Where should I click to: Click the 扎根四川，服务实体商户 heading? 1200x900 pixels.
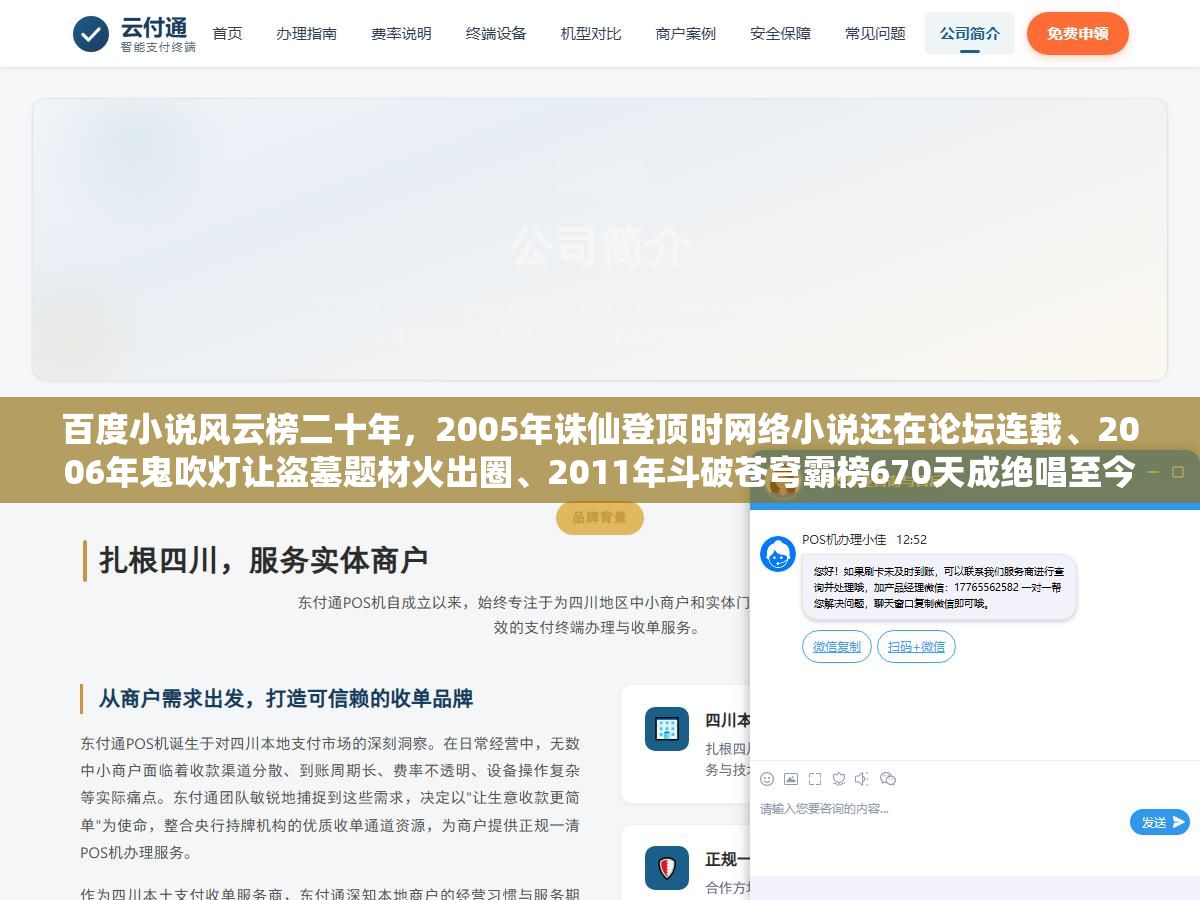coord(263,560)
